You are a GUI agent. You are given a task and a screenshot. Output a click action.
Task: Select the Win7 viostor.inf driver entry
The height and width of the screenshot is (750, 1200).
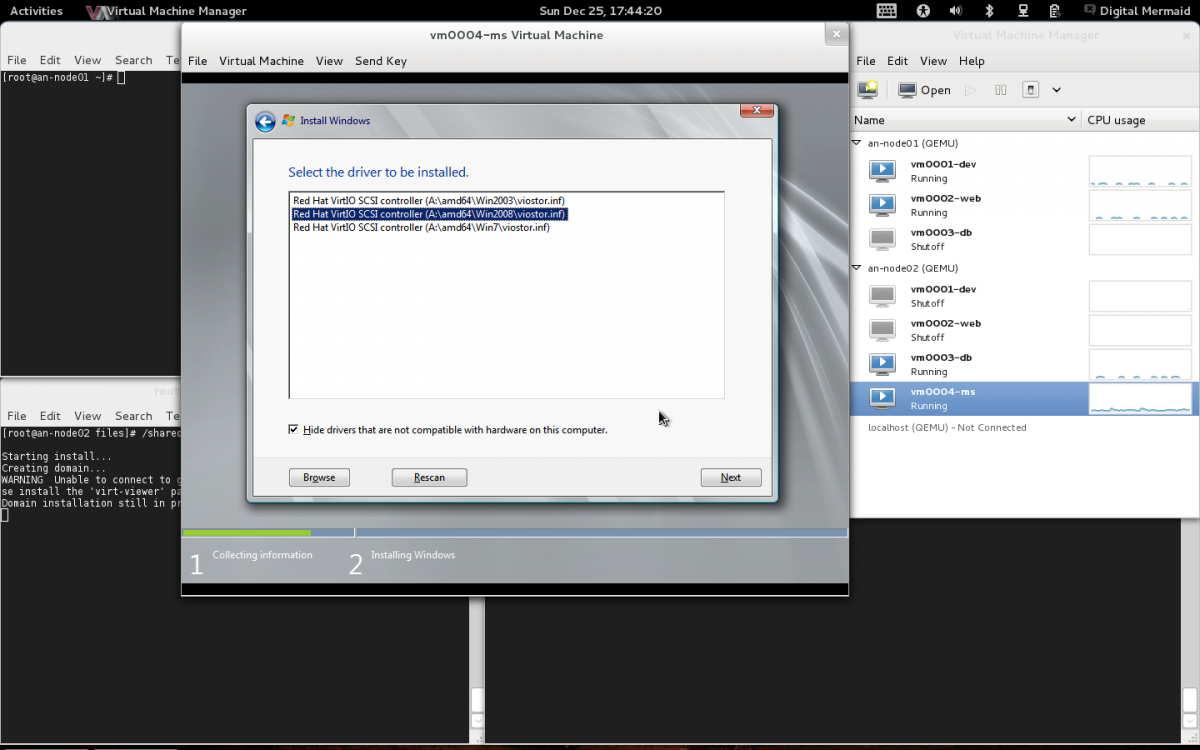pos(421,228)
